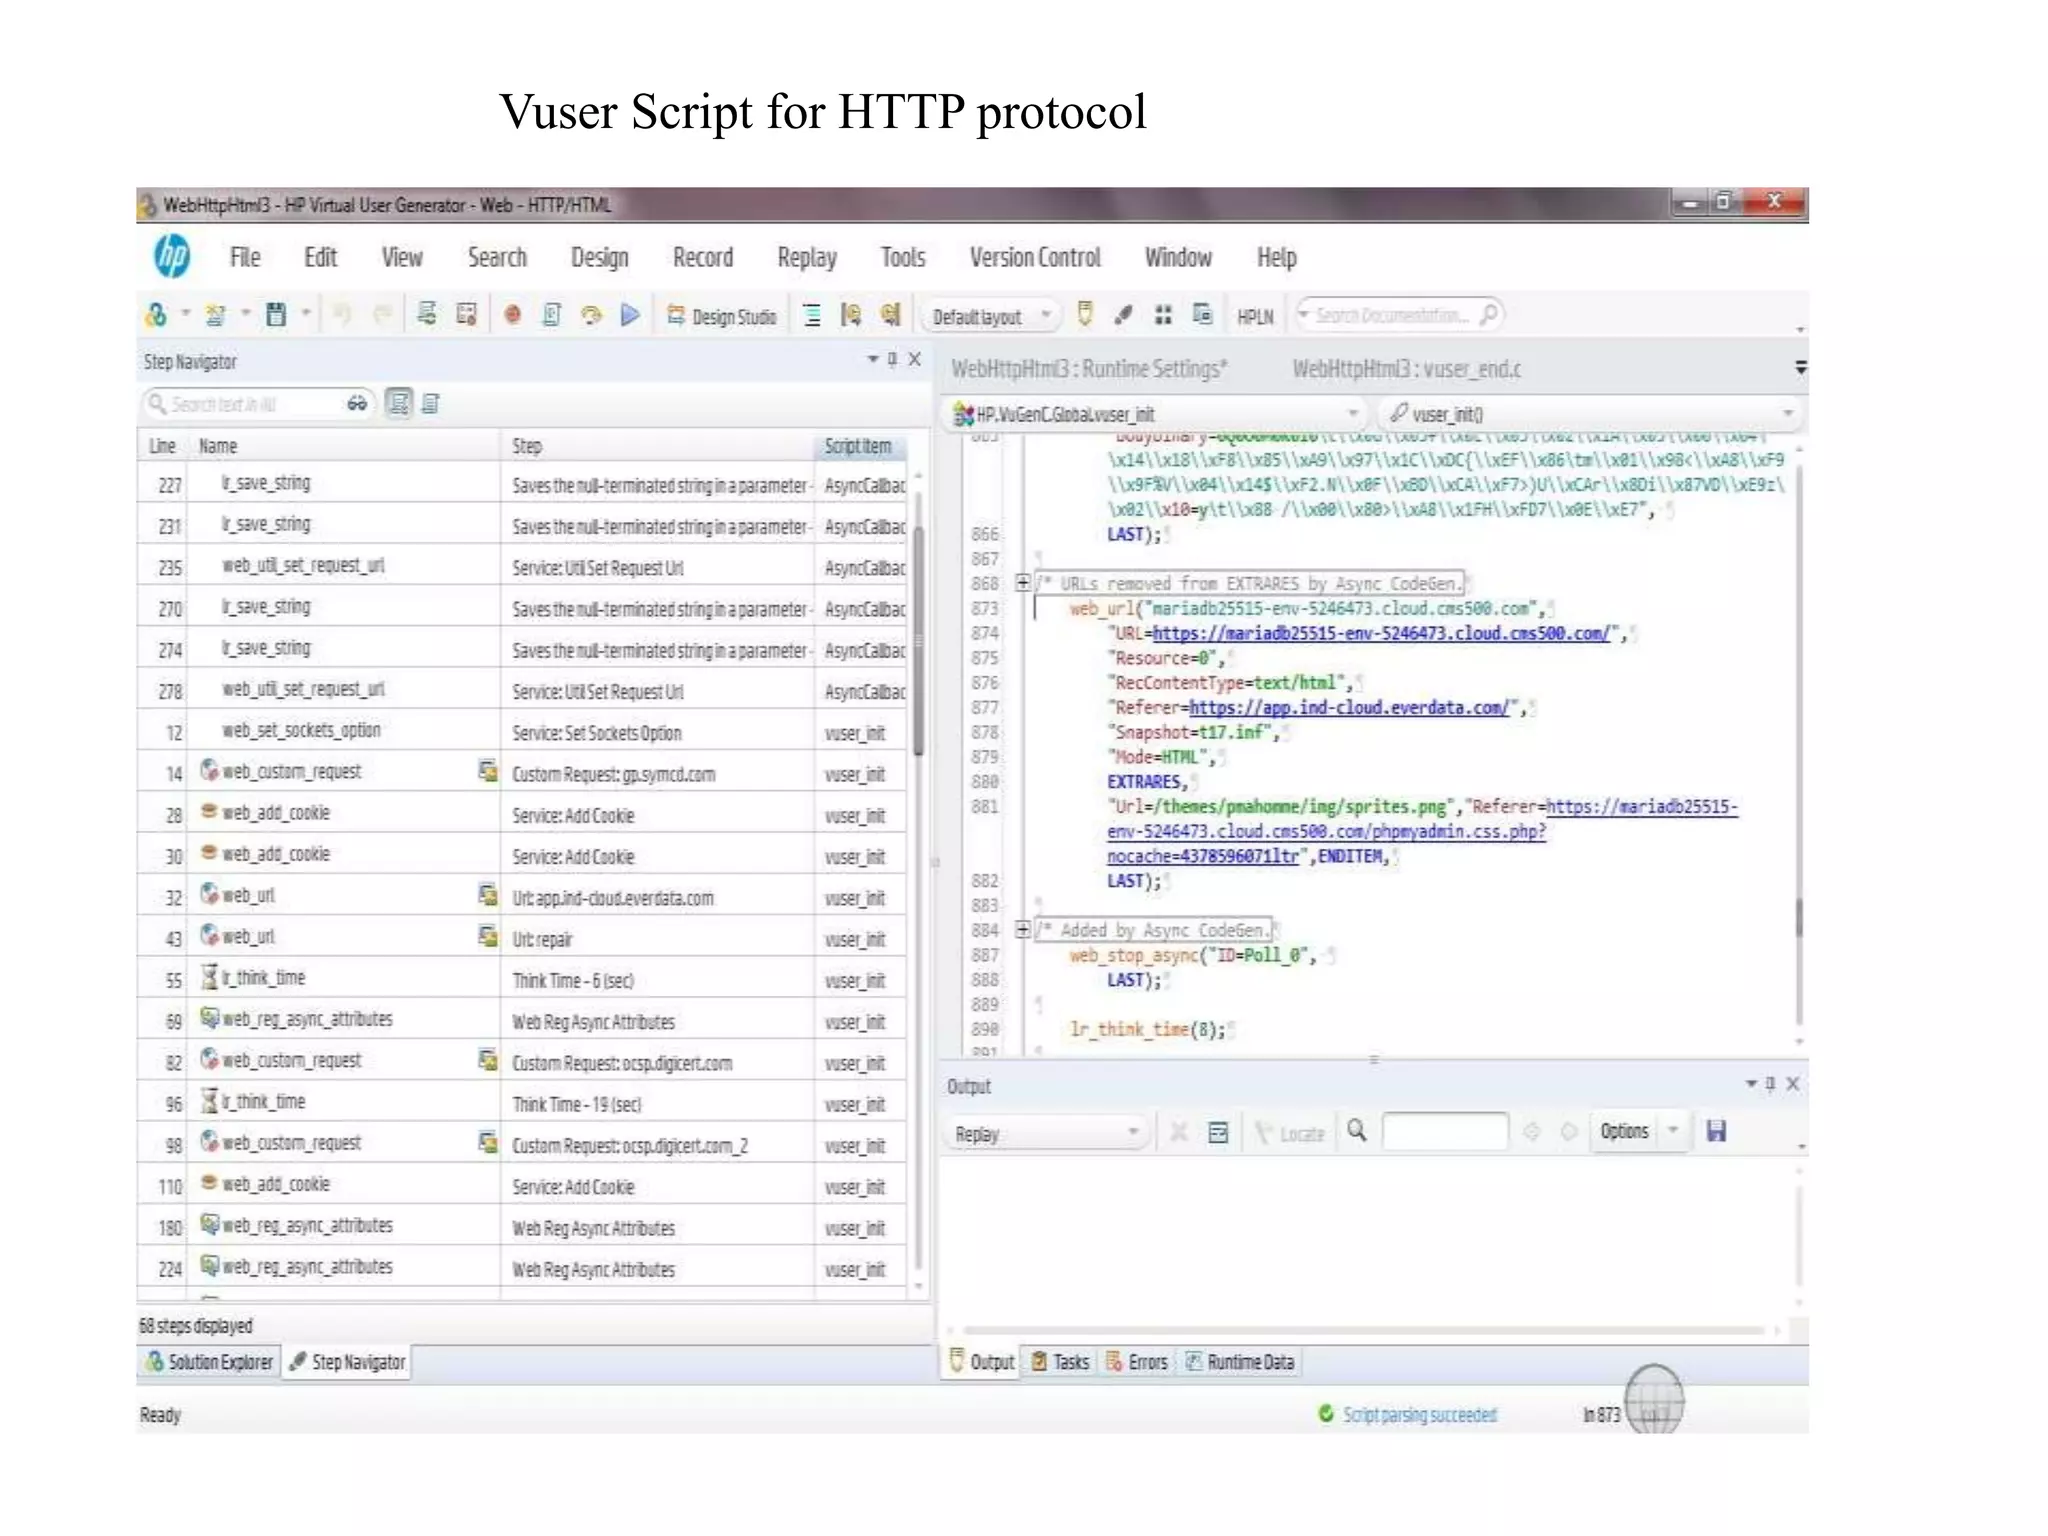Click the previous bookmark toolbar icon
2048x1536 pixels.
(851, 316)
